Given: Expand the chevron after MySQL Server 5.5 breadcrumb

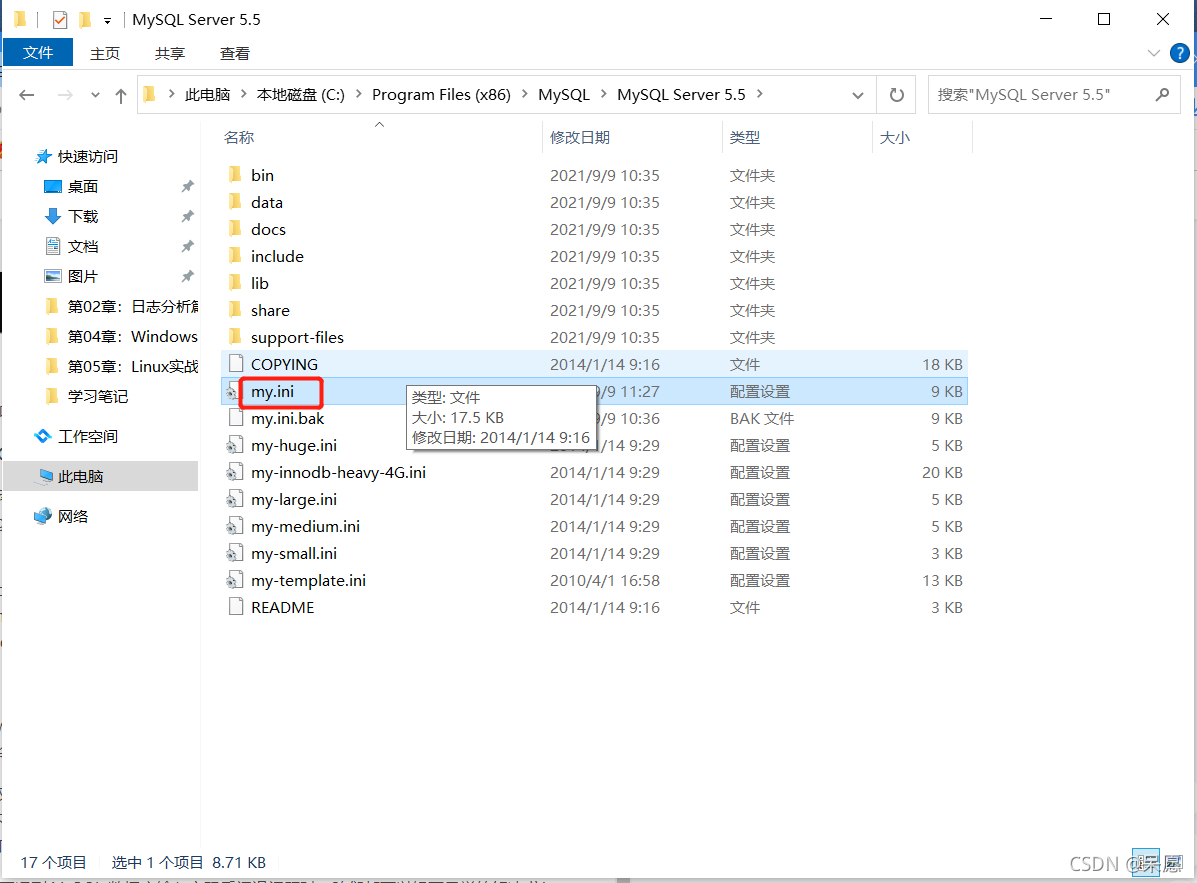Looking at the screenshot, I should pos(760,94).
